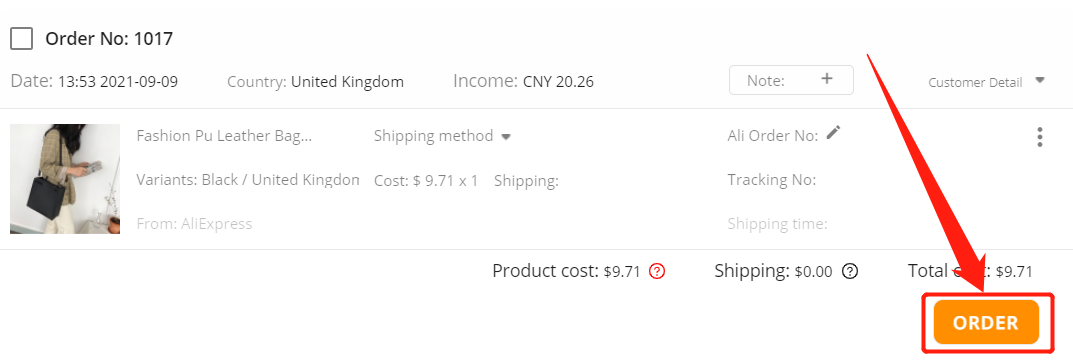Click the Tracking No field

771,180
